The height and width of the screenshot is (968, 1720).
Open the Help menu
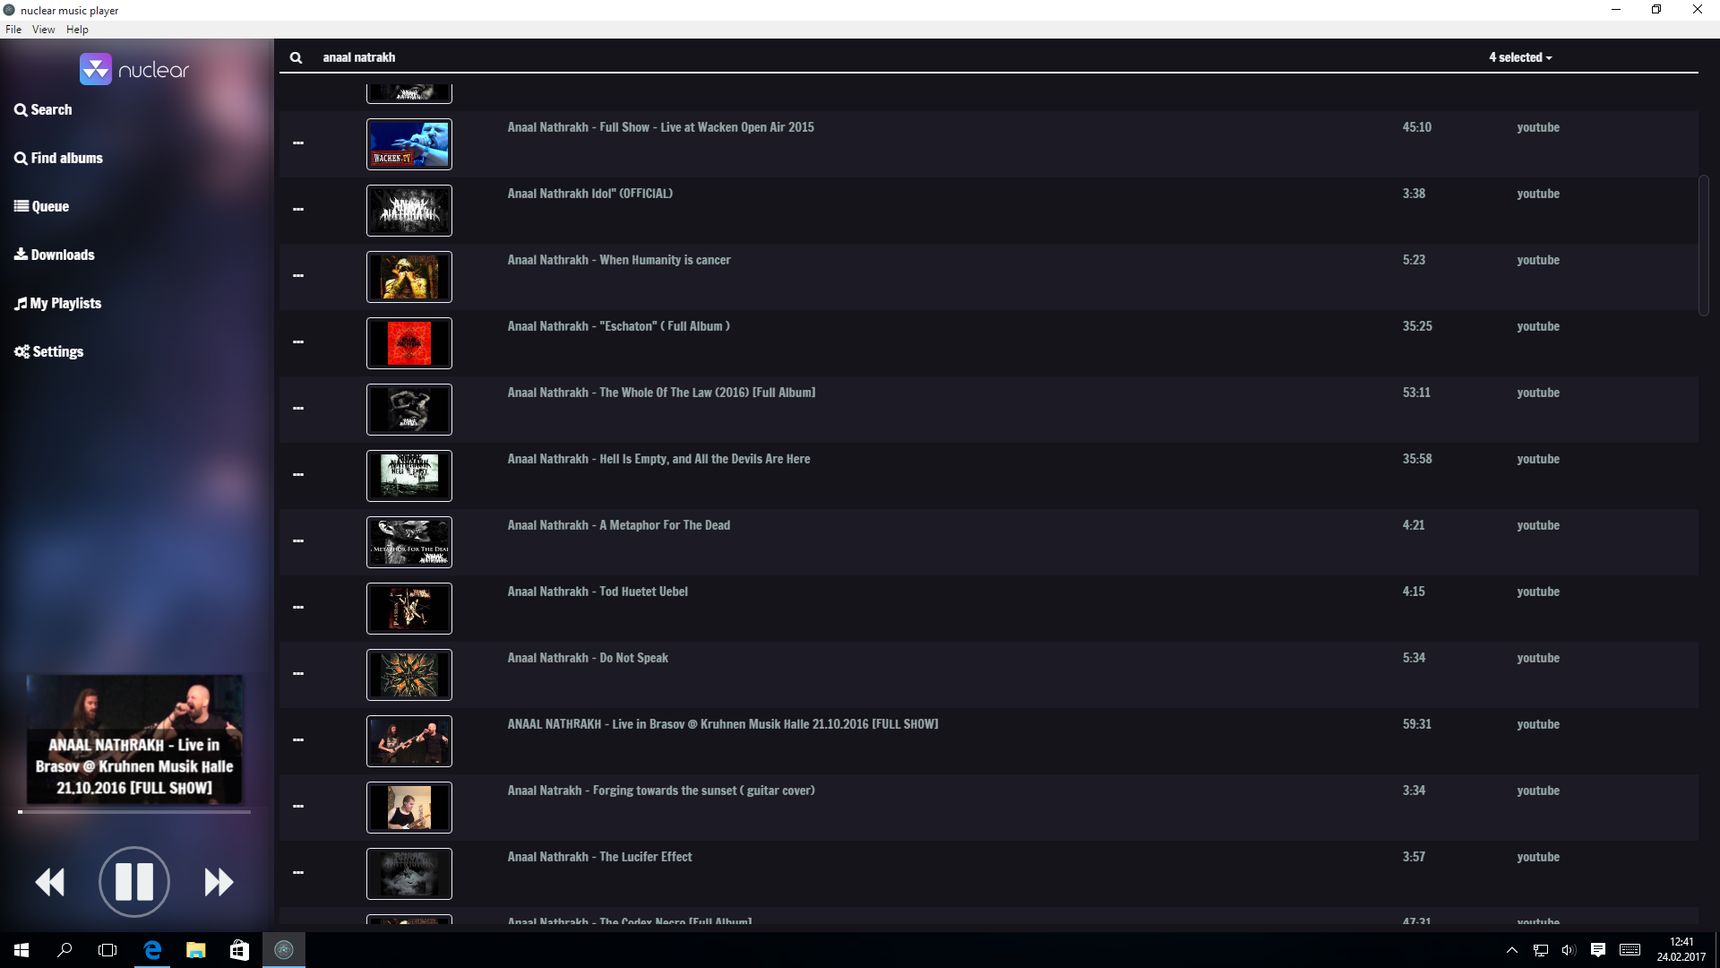(77, 30)
